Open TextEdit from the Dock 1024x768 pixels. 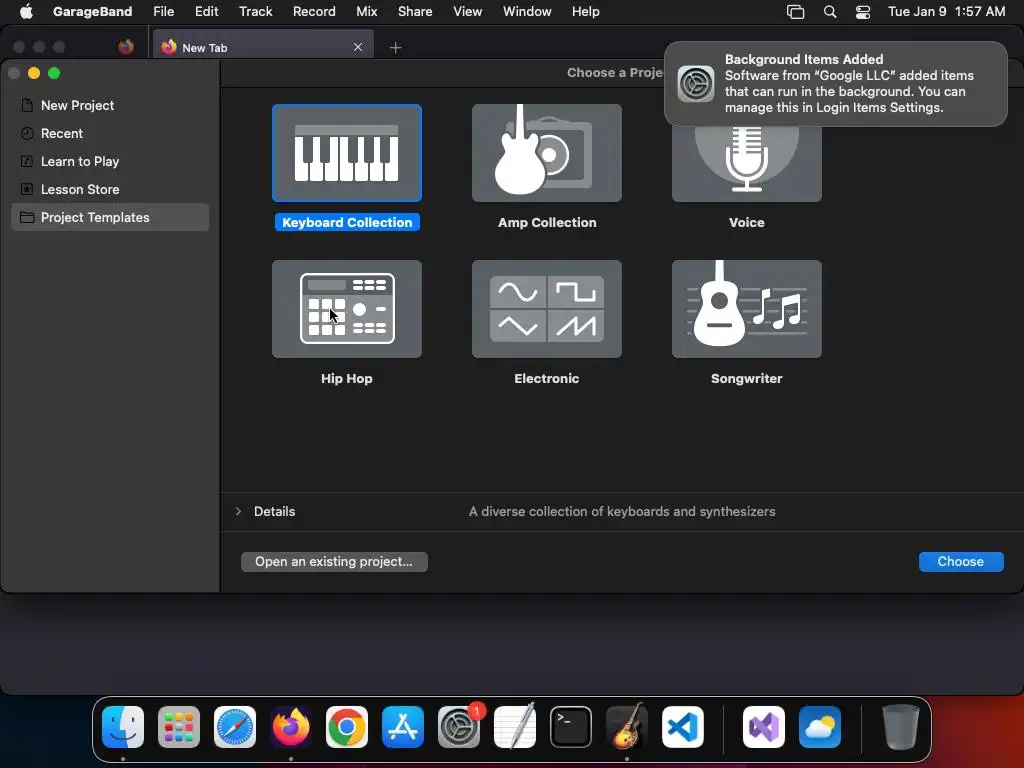click(515, 727)
